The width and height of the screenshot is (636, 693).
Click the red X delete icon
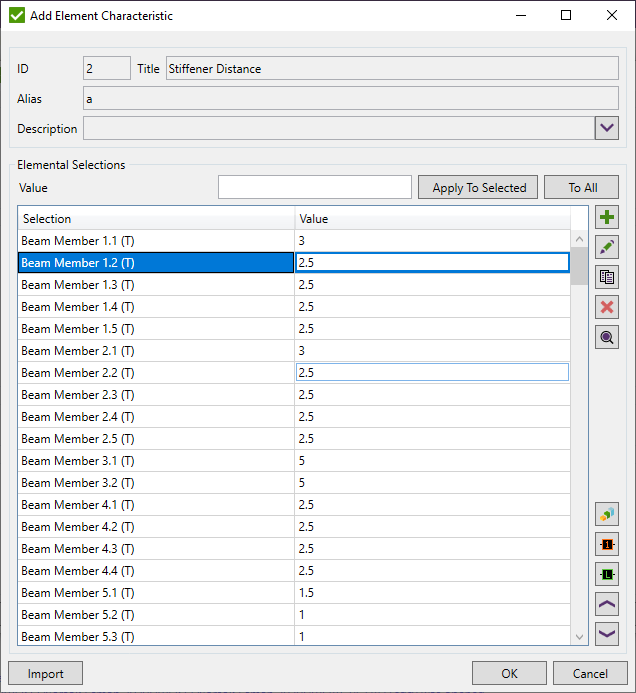[607, 307]
